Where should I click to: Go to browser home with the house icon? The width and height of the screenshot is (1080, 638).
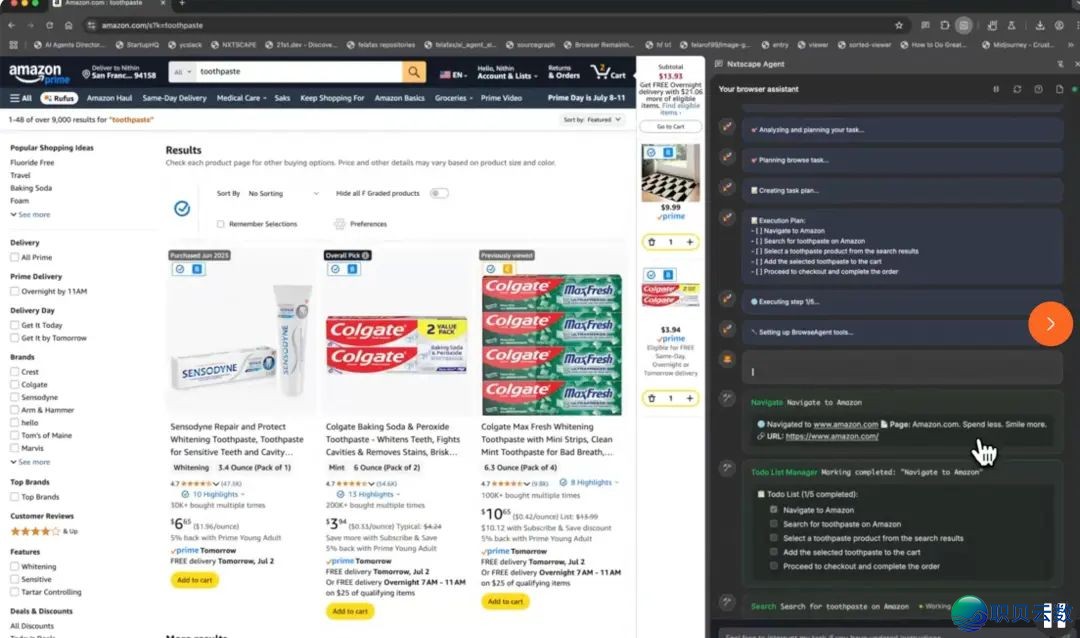click(x=68, y=25)
